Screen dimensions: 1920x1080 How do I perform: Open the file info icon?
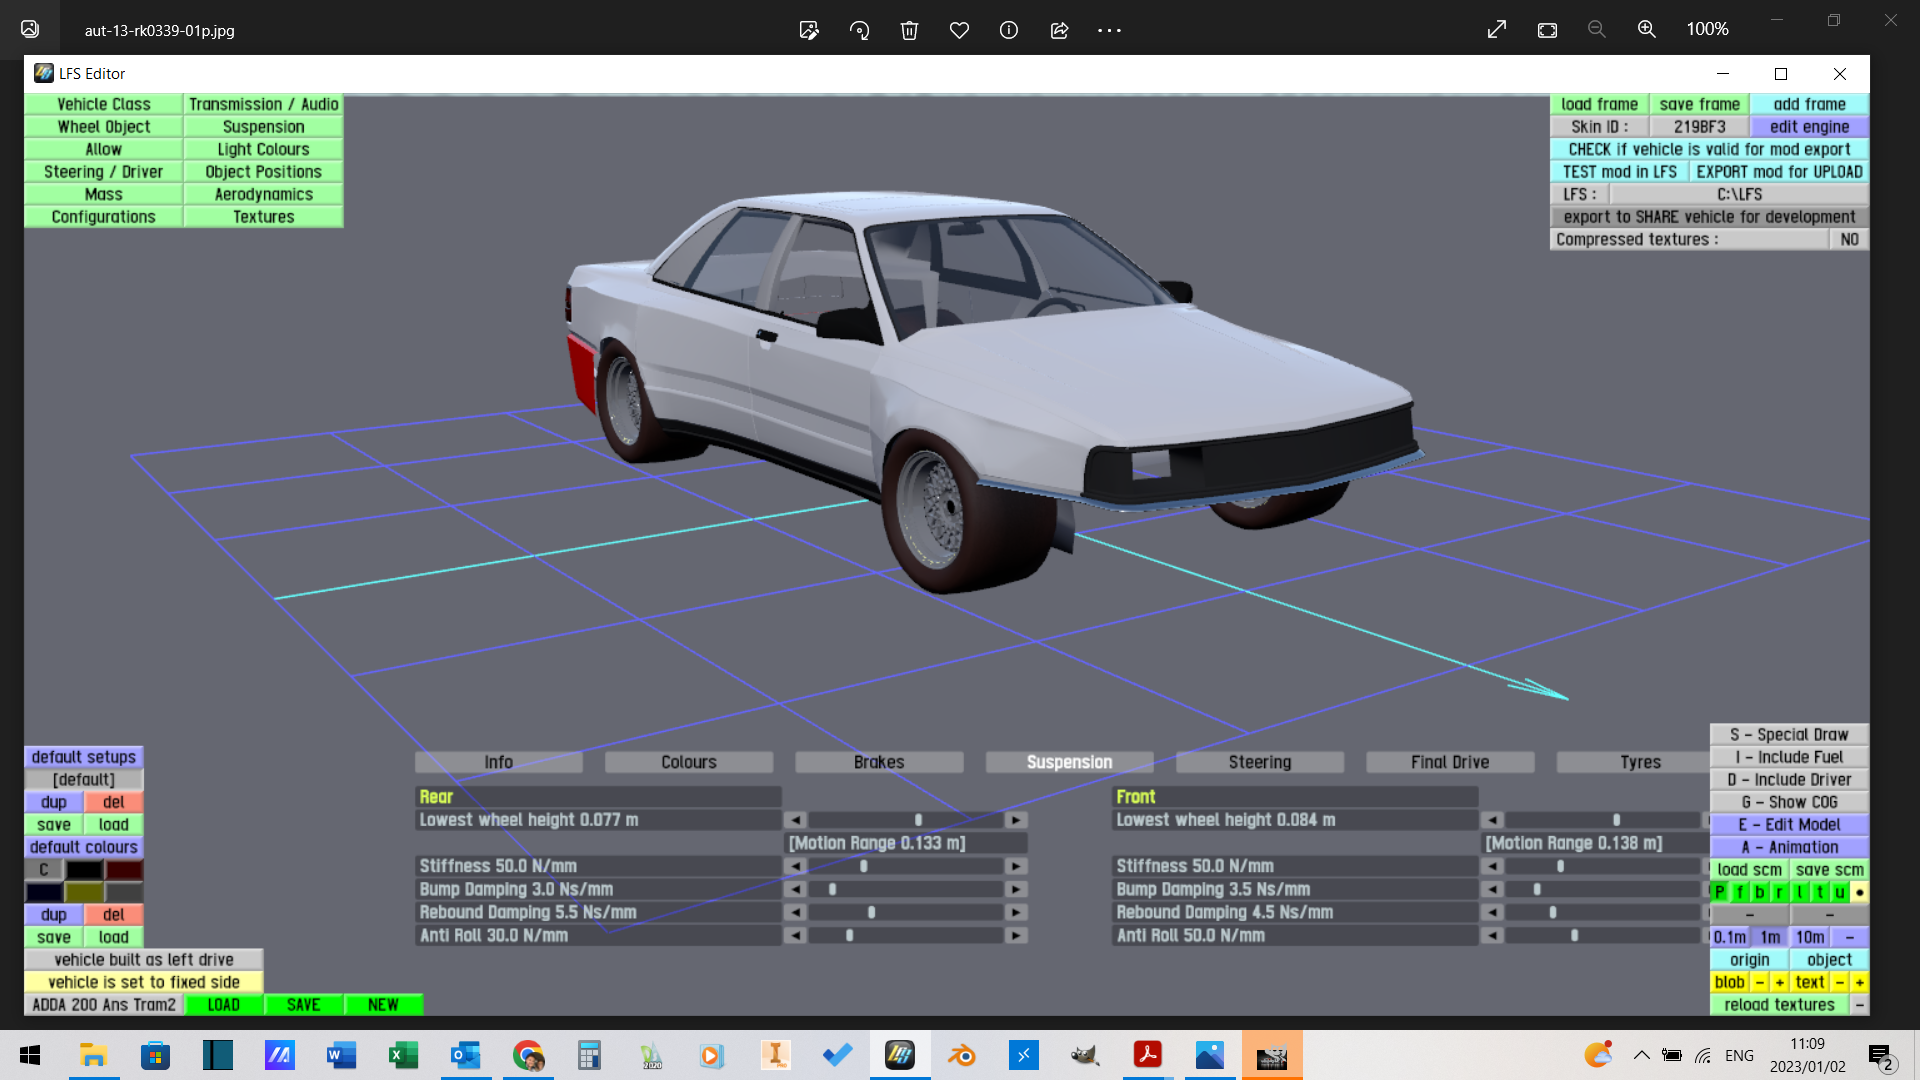(1009, 30)
